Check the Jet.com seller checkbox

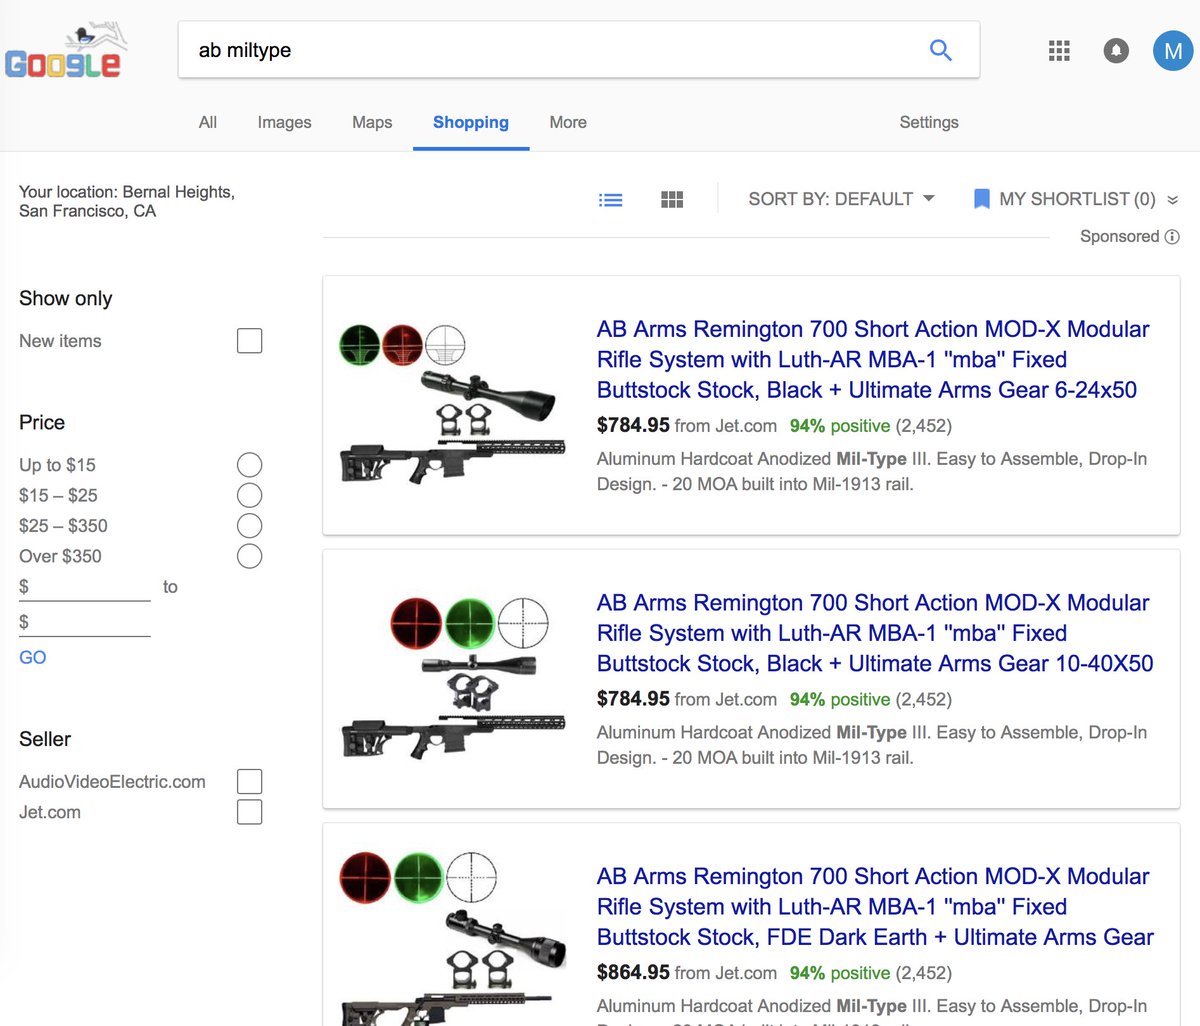[250, 812]
